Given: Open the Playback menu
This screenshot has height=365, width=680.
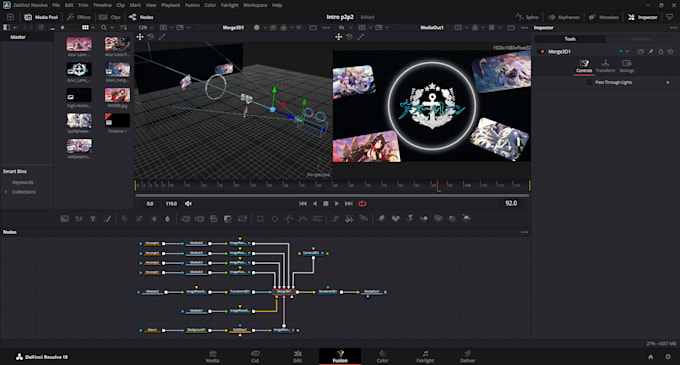Looking at the screenshot, I should coord(170,5).
